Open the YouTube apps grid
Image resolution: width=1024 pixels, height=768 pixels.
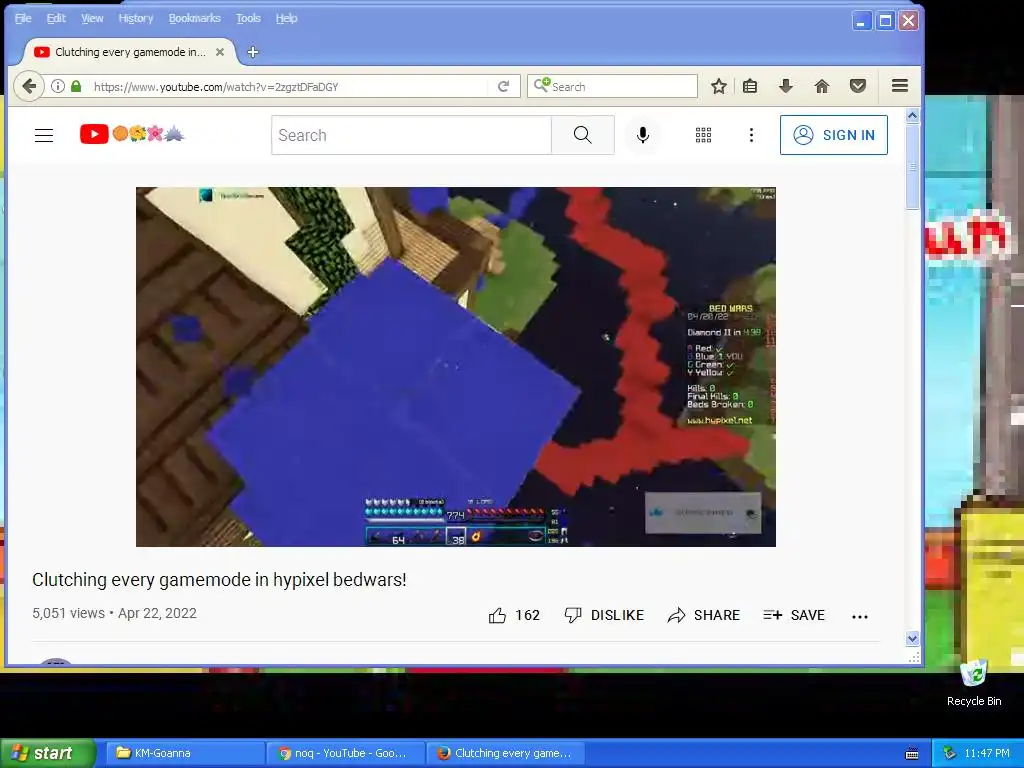coord(703,135)
